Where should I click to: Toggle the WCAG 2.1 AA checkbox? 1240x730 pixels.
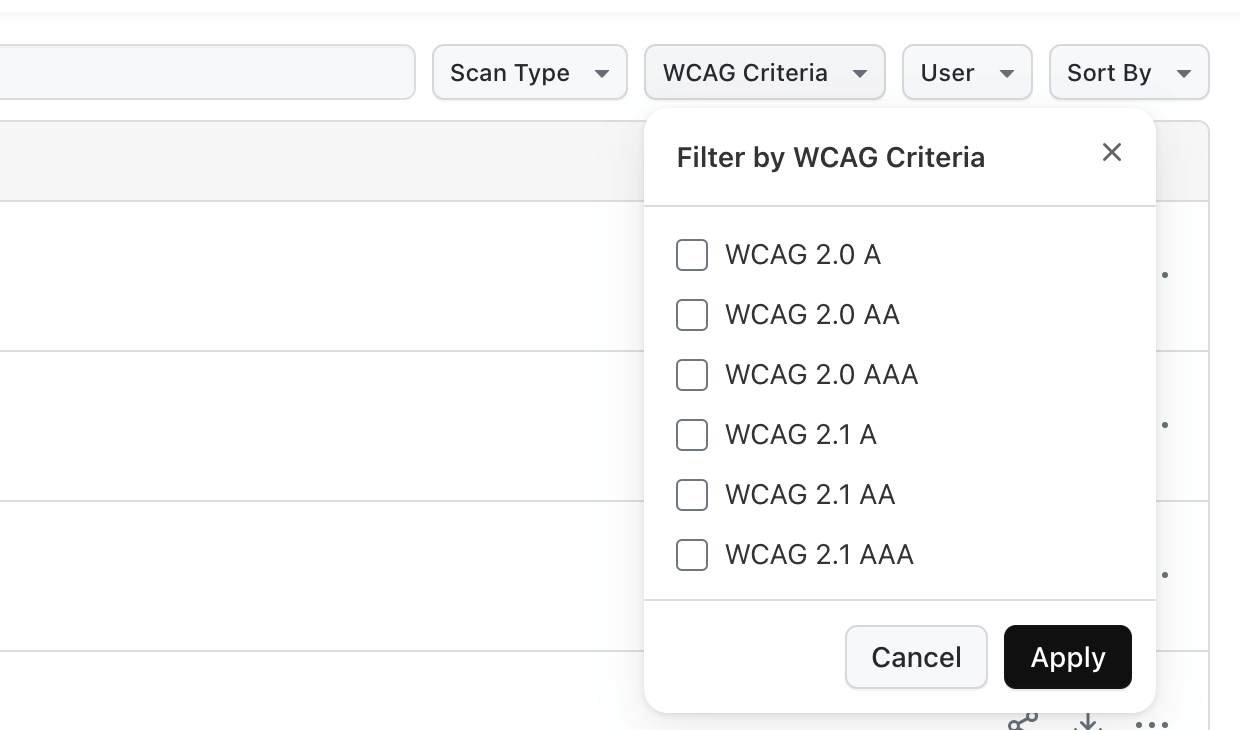tap(692, 495)
